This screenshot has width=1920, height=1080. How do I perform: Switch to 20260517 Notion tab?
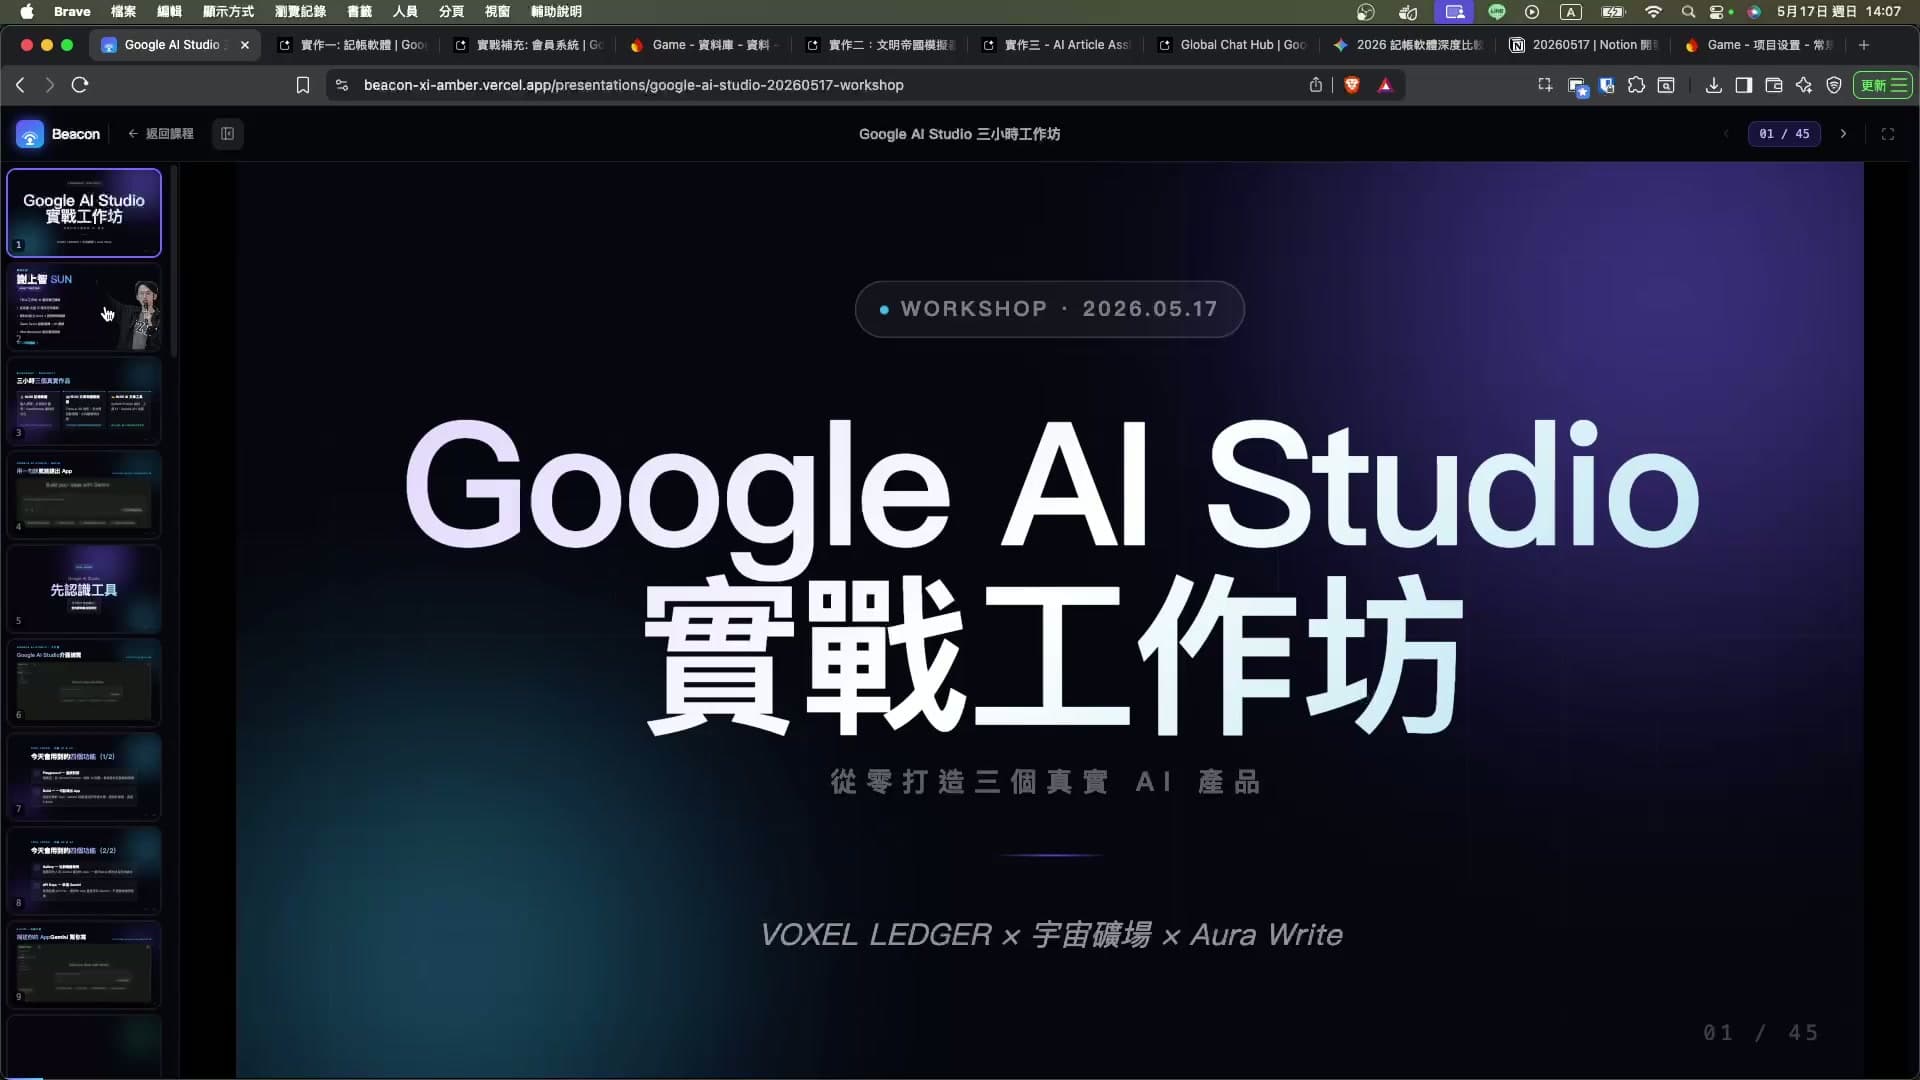(x=1584, y=45)
